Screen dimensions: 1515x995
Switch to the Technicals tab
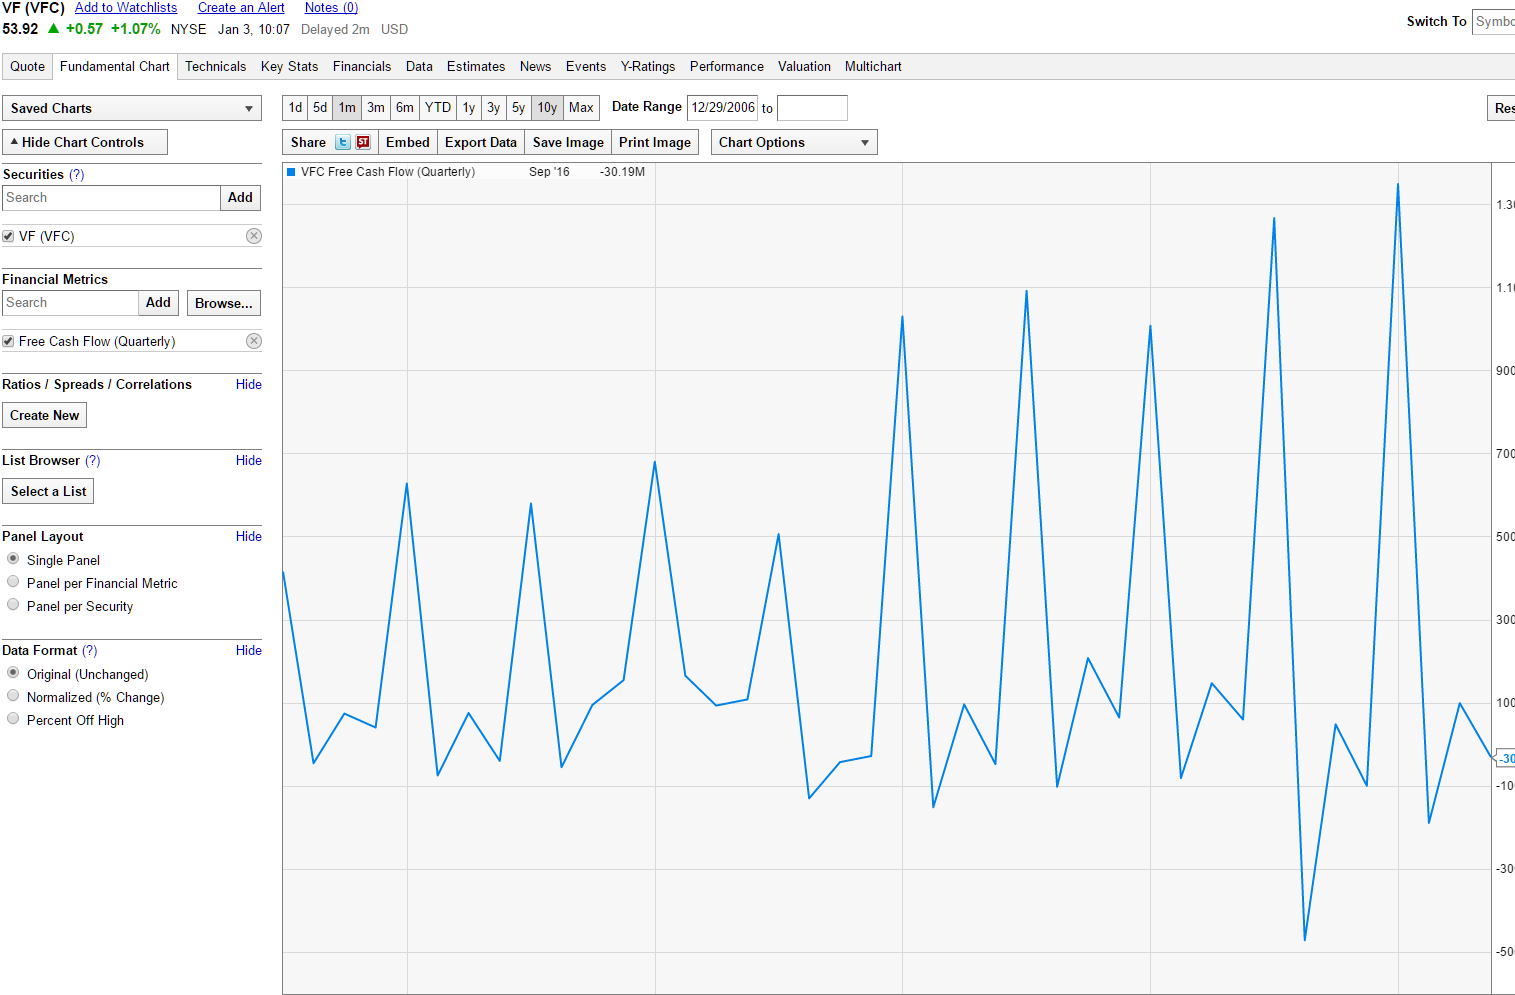[215, 66]
